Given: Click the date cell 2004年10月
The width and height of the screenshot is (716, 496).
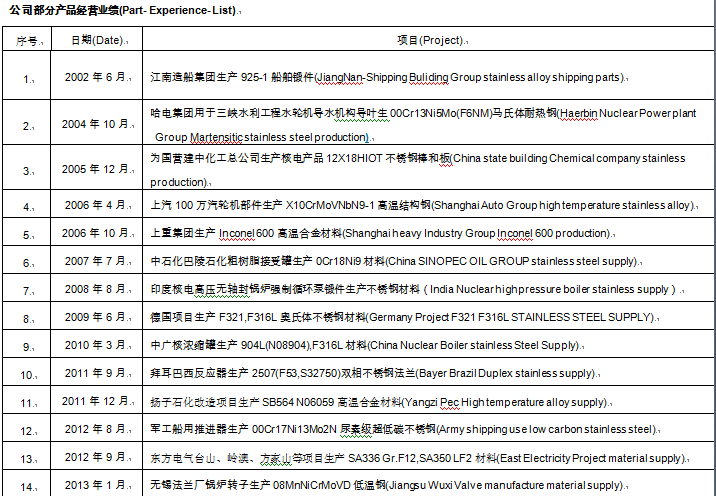Looking at the screenshot, I should 96,124.
